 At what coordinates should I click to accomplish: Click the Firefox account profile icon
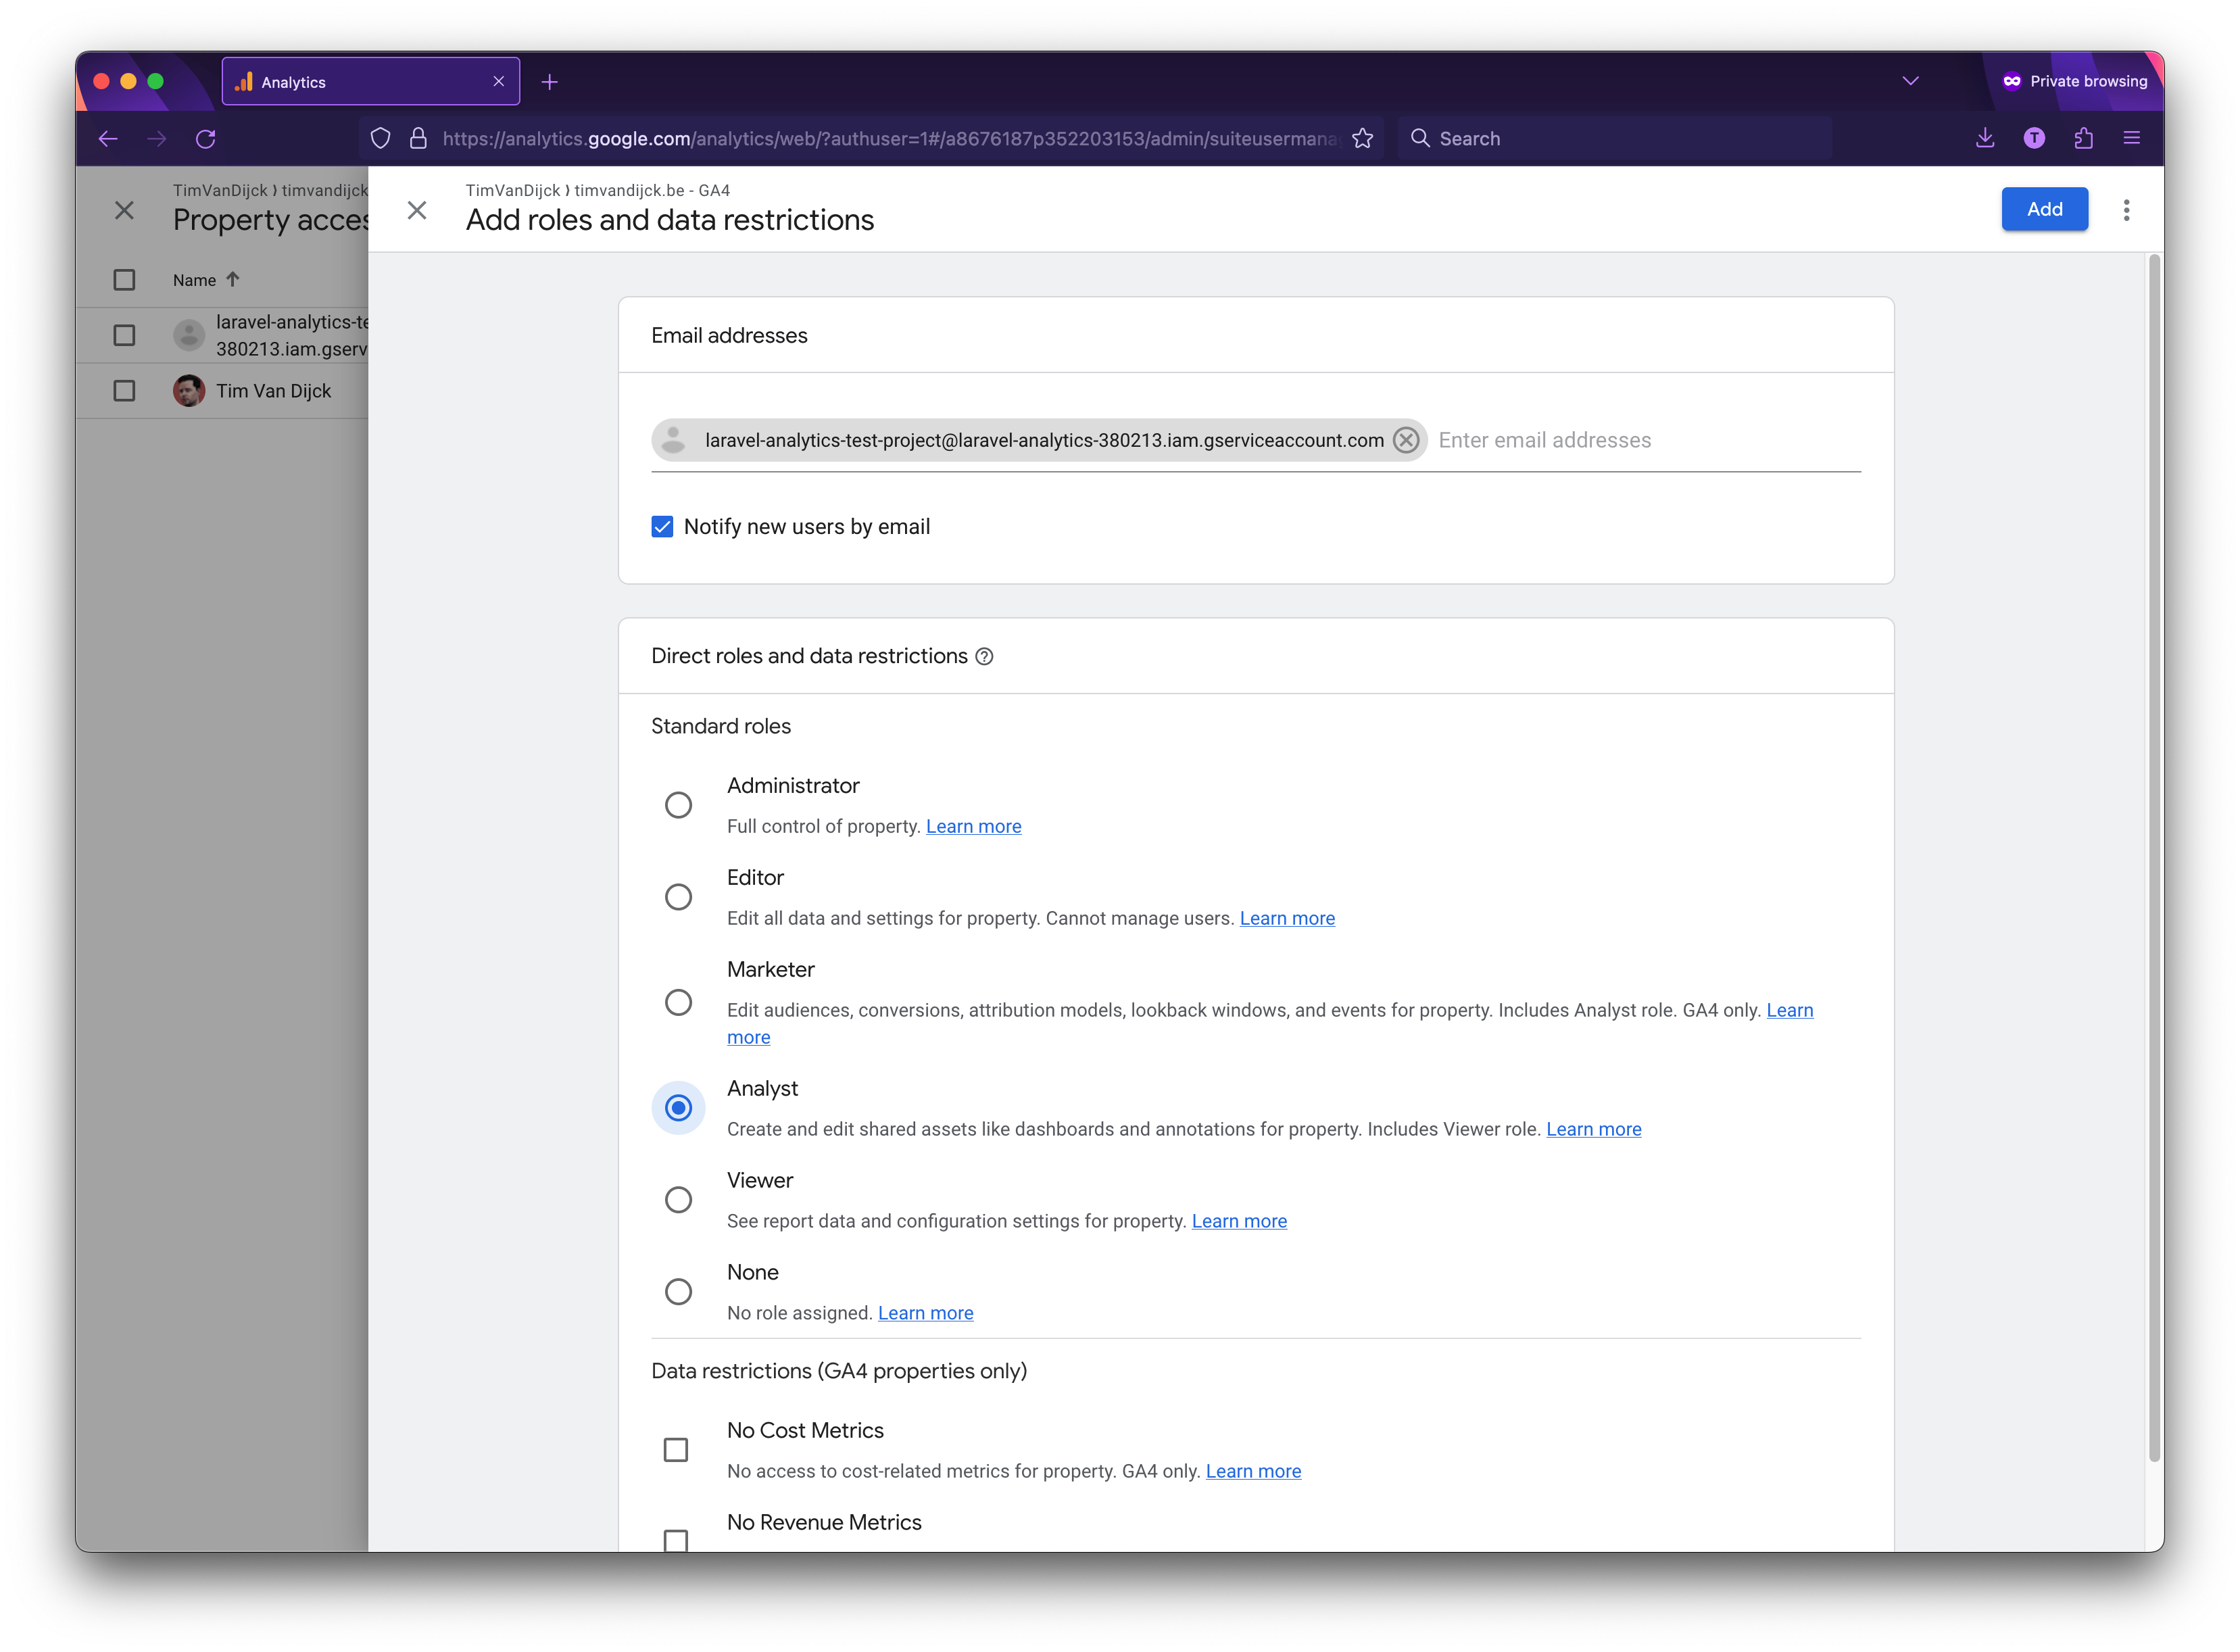[x=2035, y=138]
